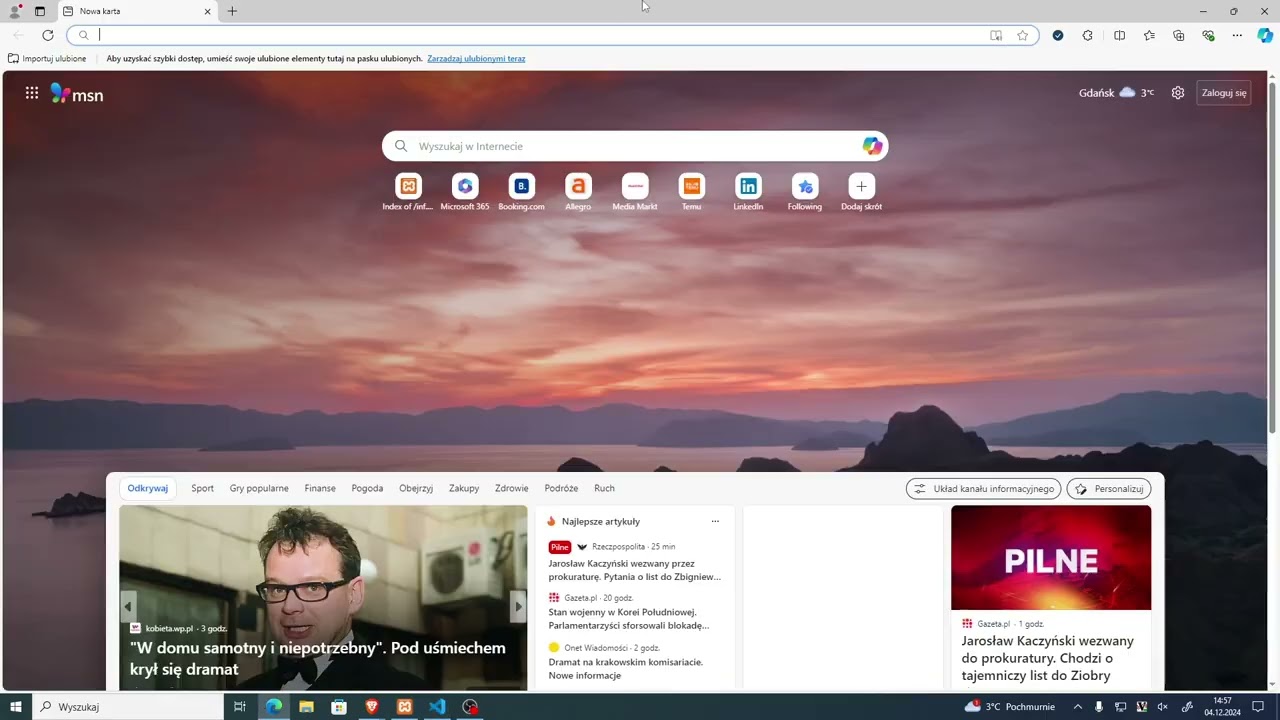
Task: Click Importuj ulubione in favorites bar
Action: [x=47, y=58]
